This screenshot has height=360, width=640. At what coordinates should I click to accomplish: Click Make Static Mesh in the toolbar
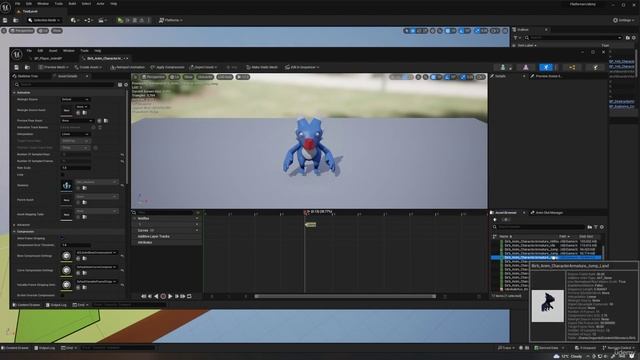click(x=262, y=67)
